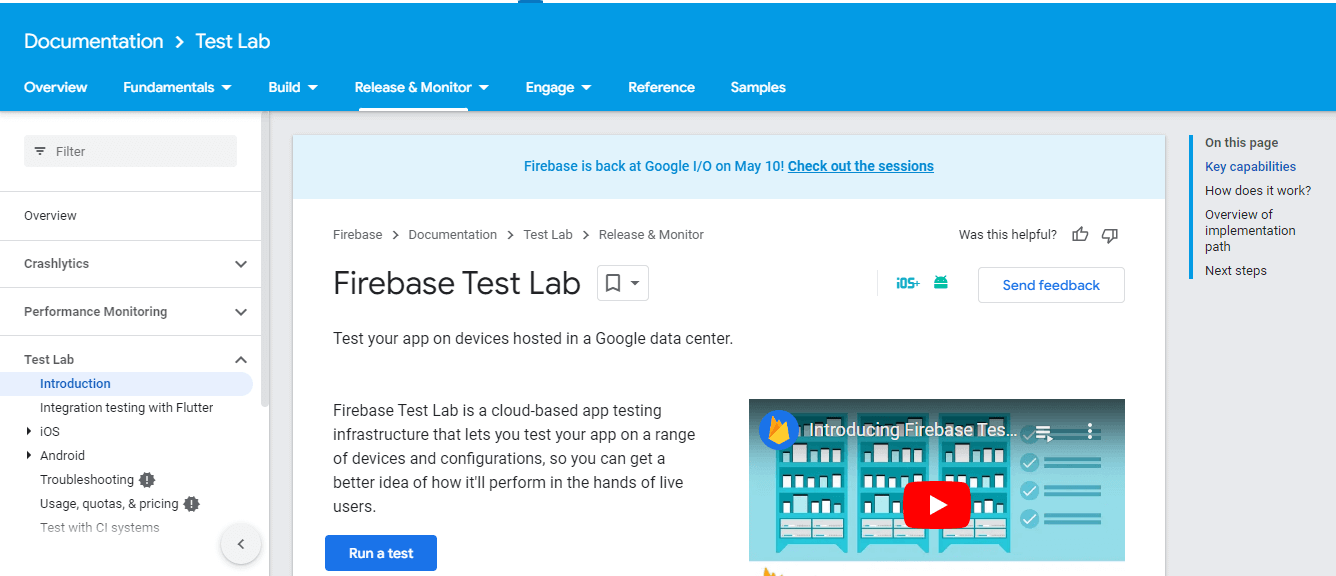
Task: Click the bookmark icon next to page title
Action: pyautogui.click(x=614, y=283)
